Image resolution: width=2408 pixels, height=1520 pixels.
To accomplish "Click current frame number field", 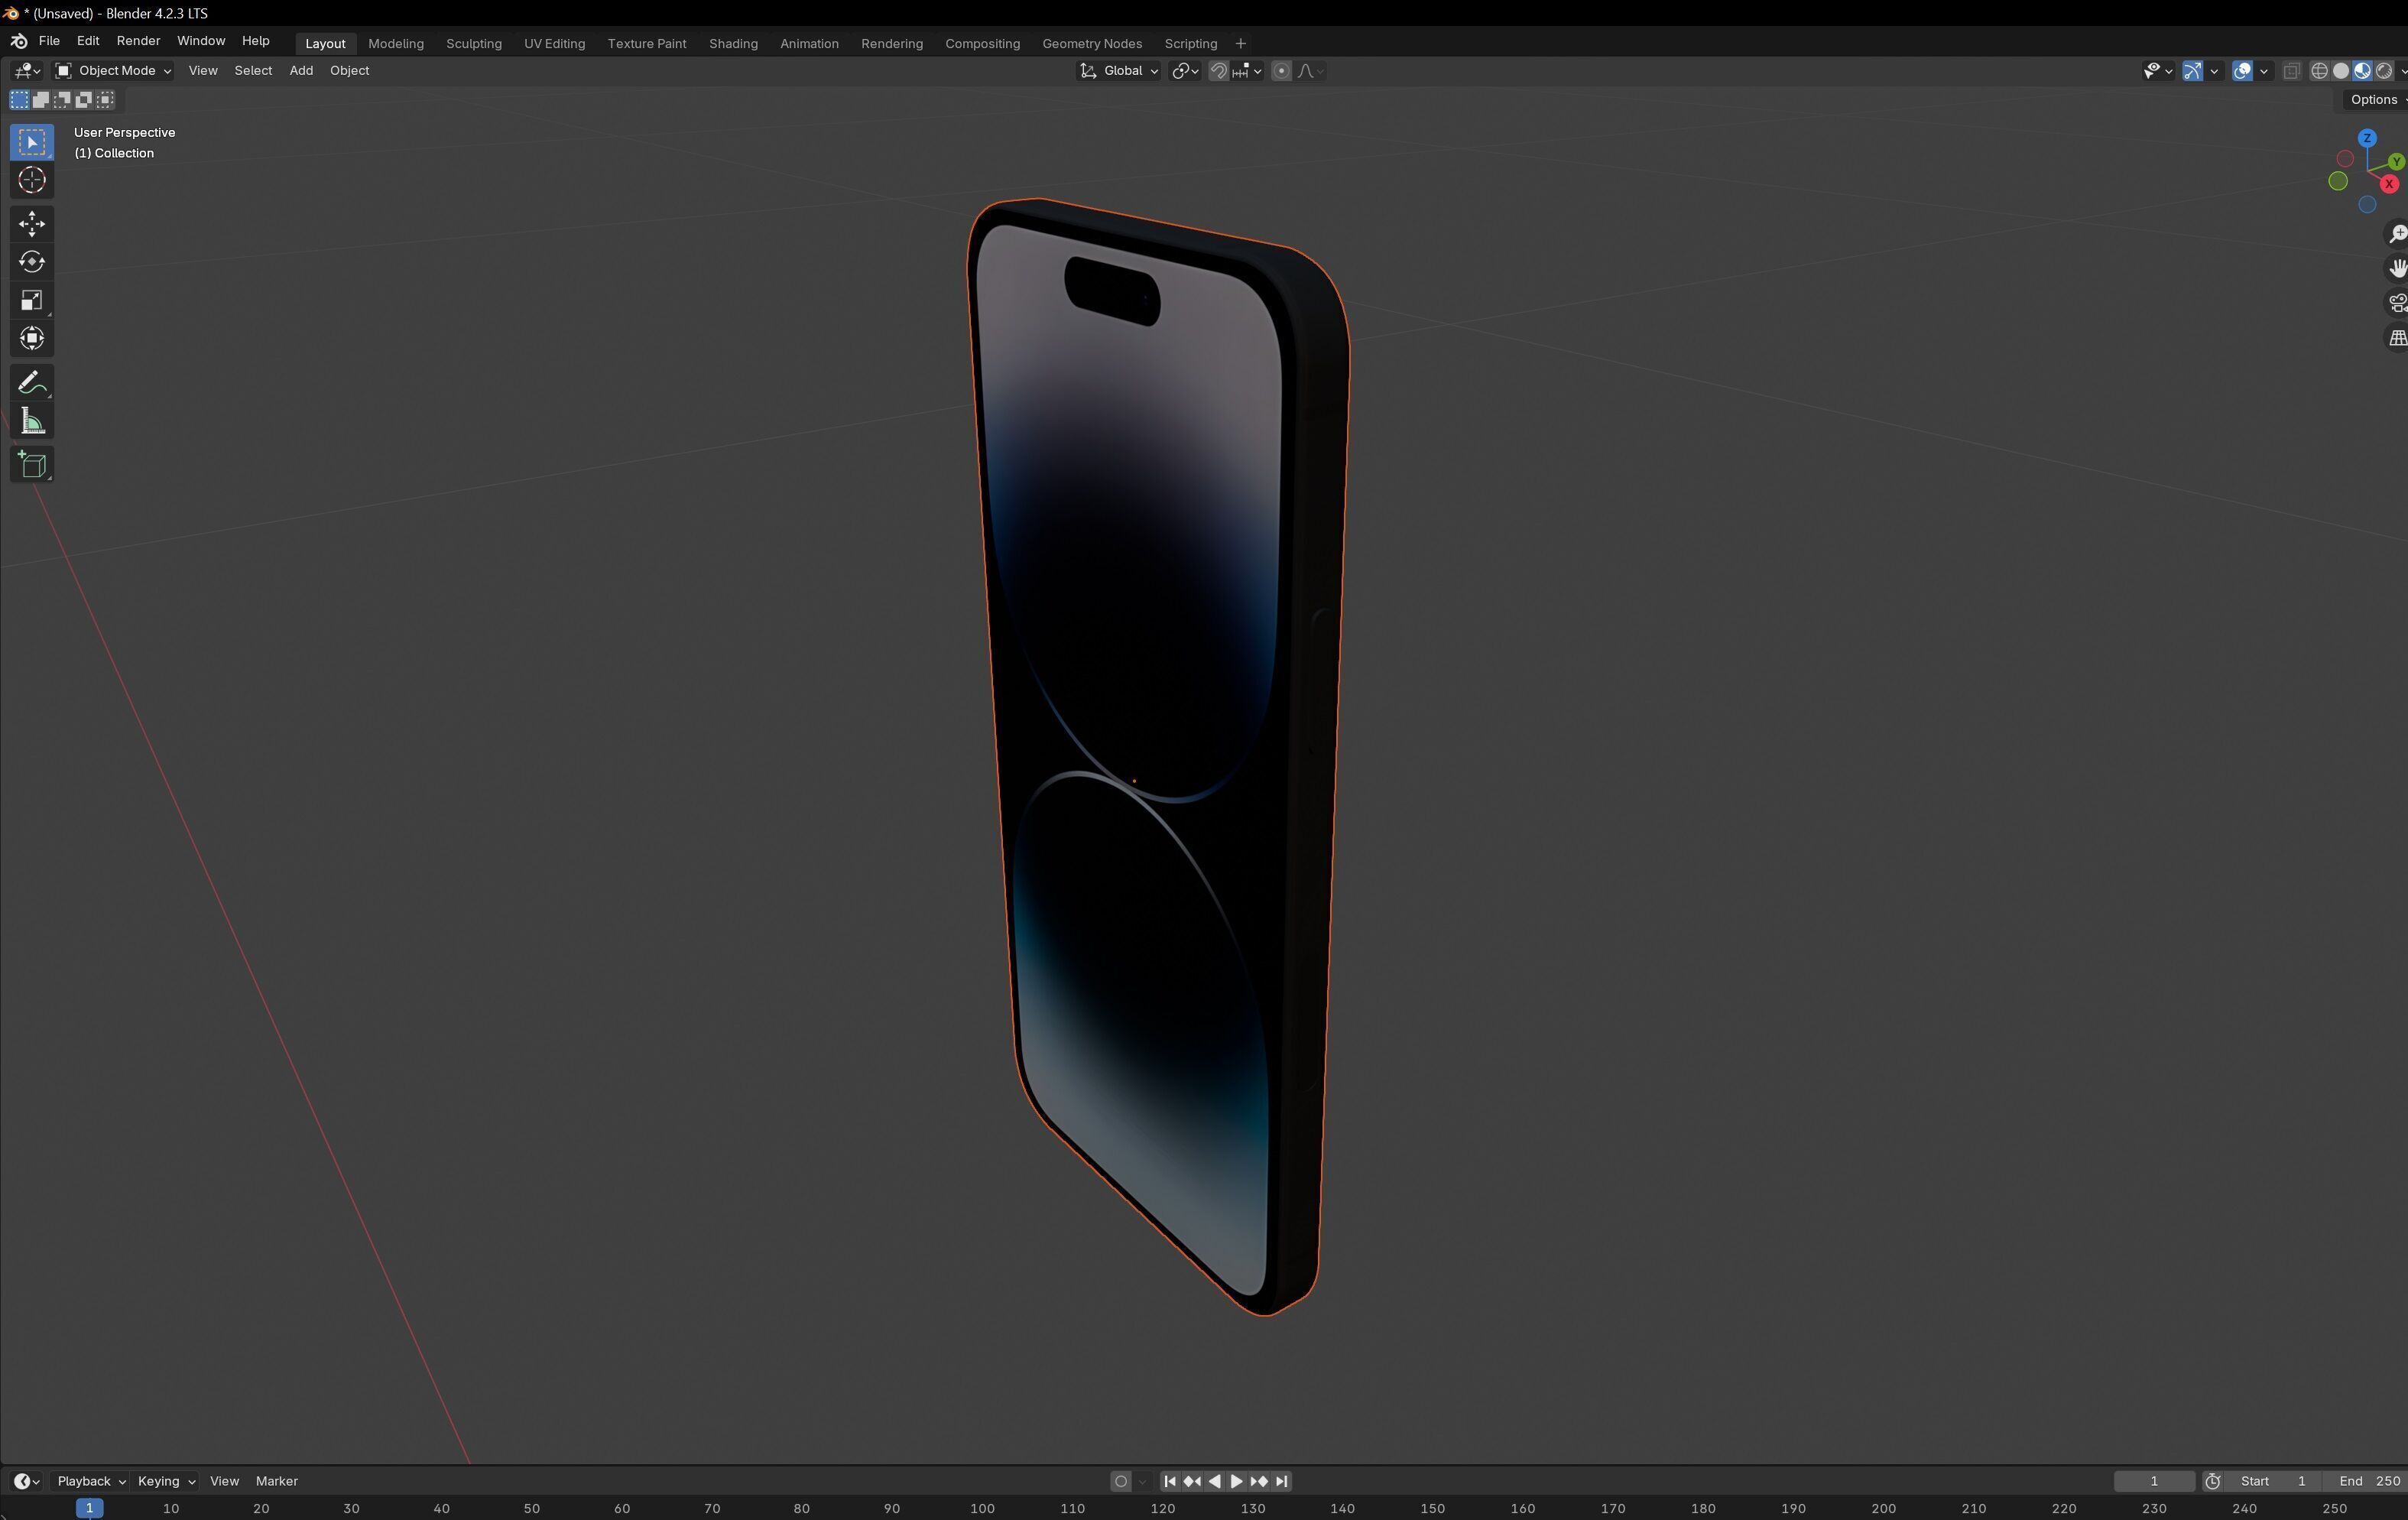I will click(x=2154, y=1481).
